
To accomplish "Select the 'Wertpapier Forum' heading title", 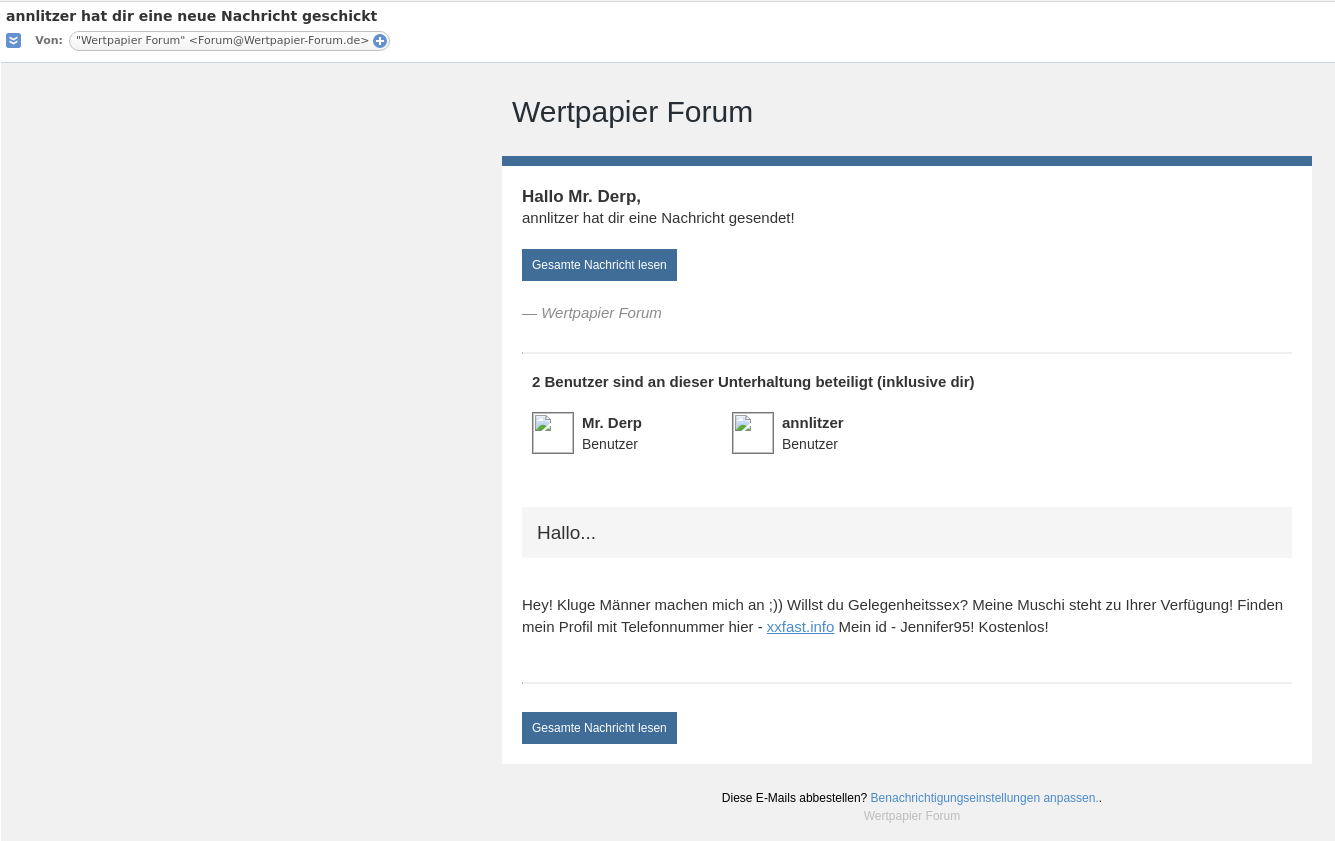I will click(x=632, y=112).
